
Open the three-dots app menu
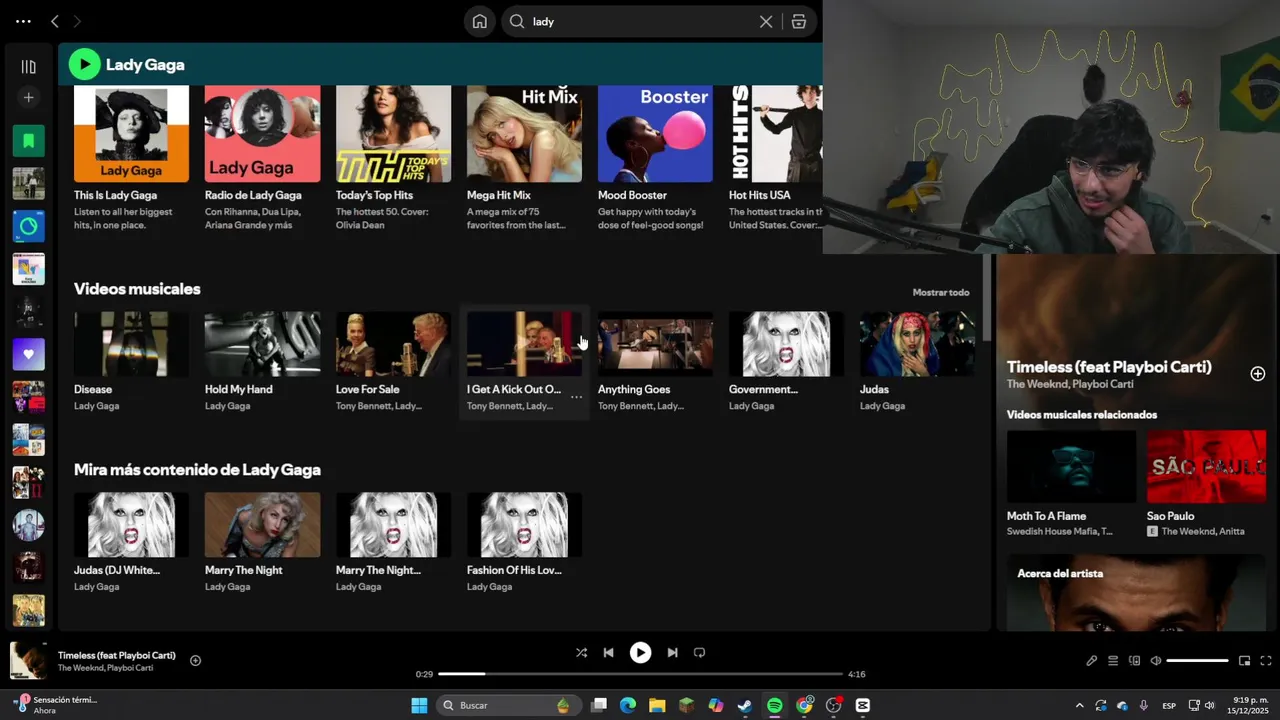[x=23, y=21]
